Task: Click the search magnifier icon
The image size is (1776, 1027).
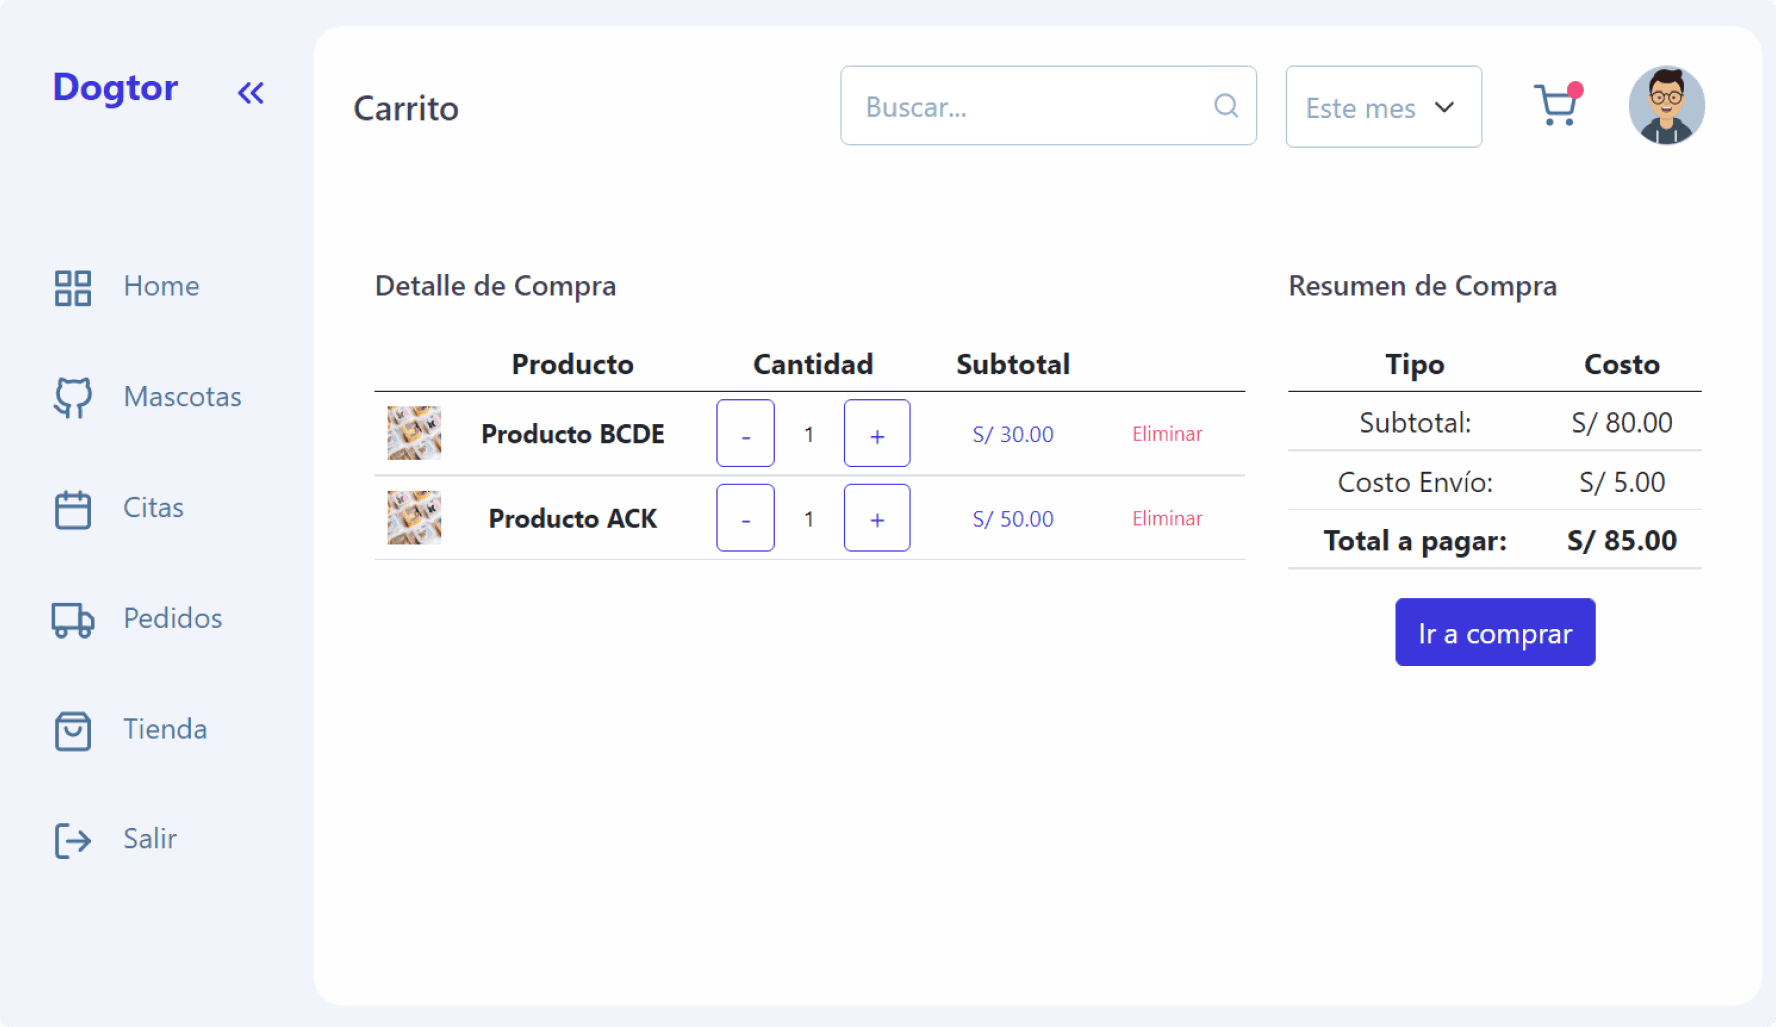Action: [1226, 106]
